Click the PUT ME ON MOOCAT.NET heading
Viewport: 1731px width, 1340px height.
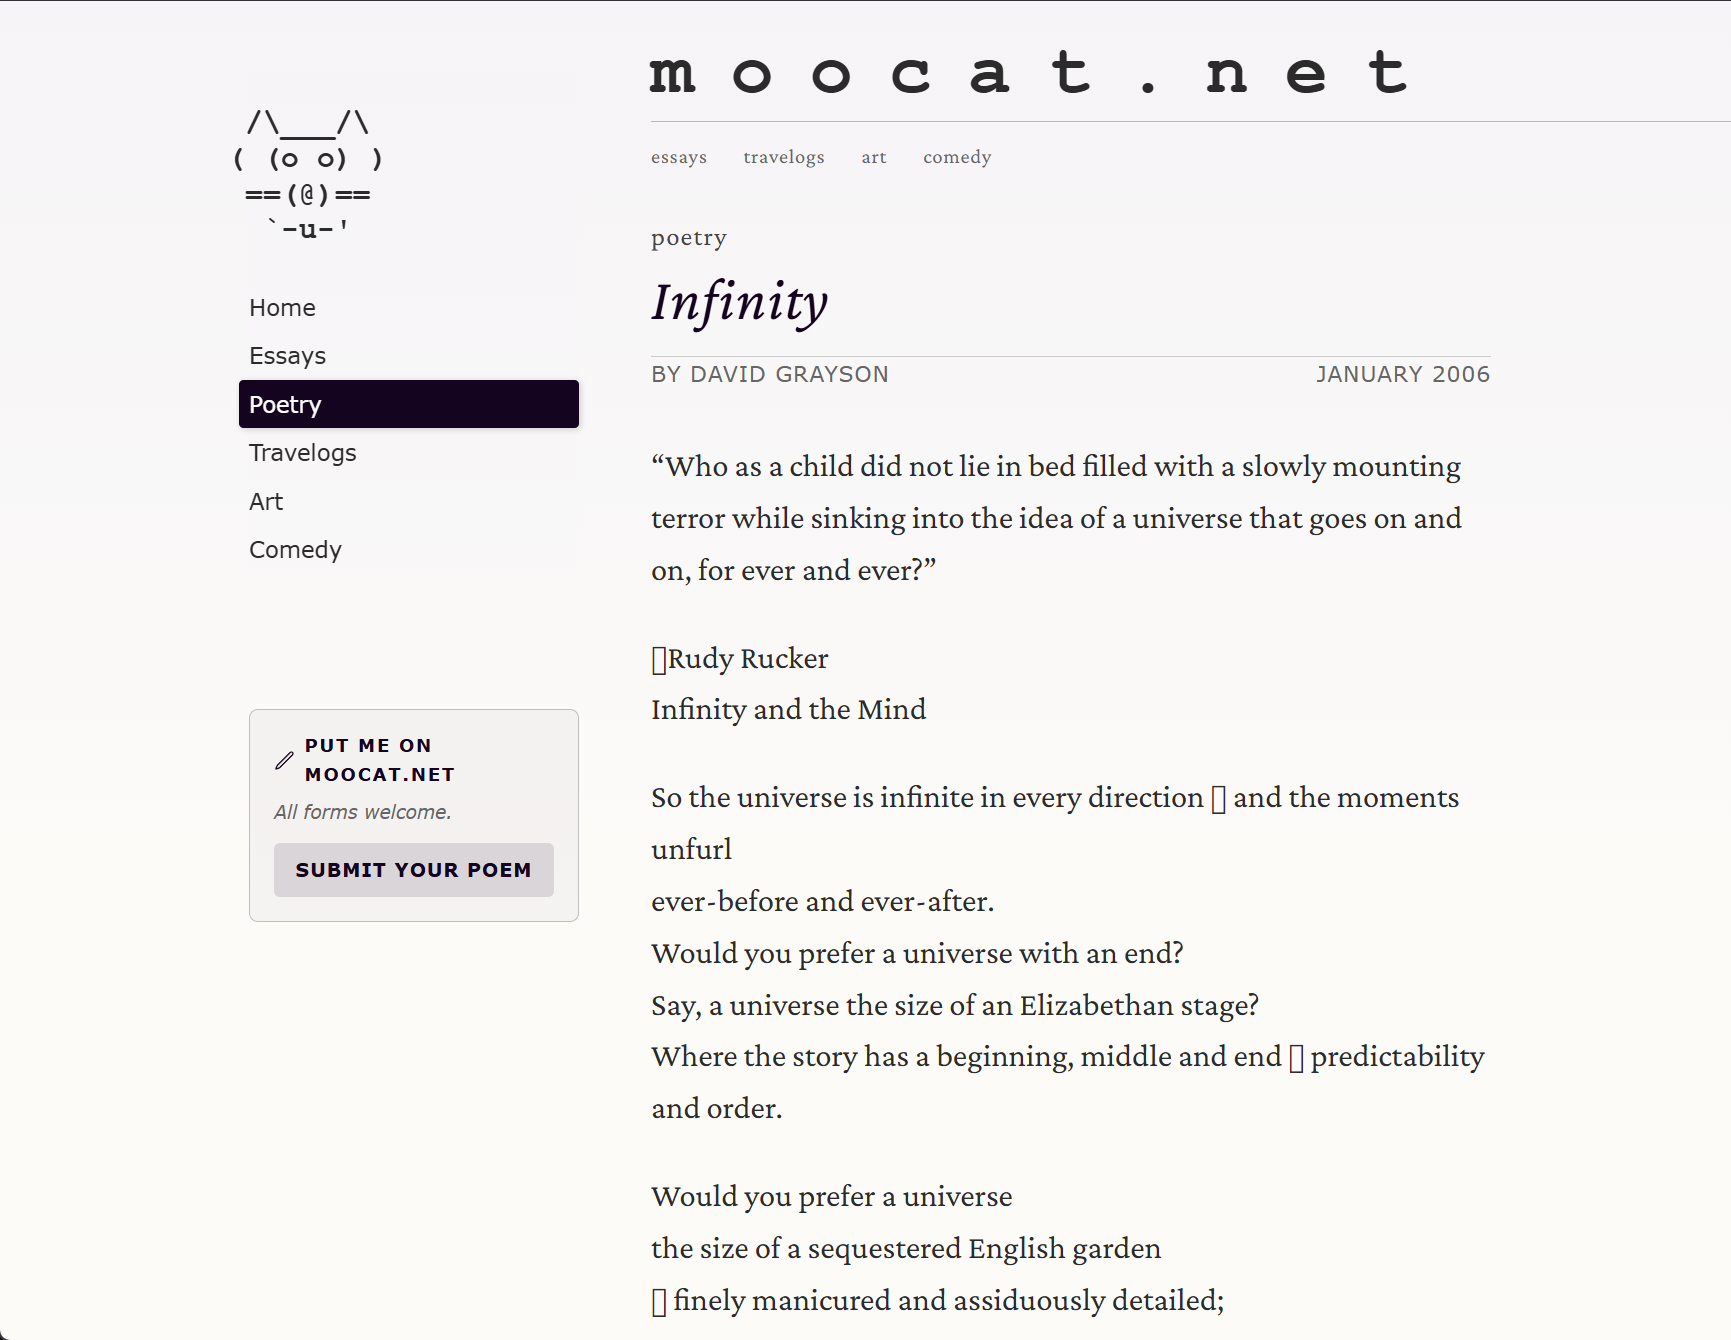click(380, 759)
